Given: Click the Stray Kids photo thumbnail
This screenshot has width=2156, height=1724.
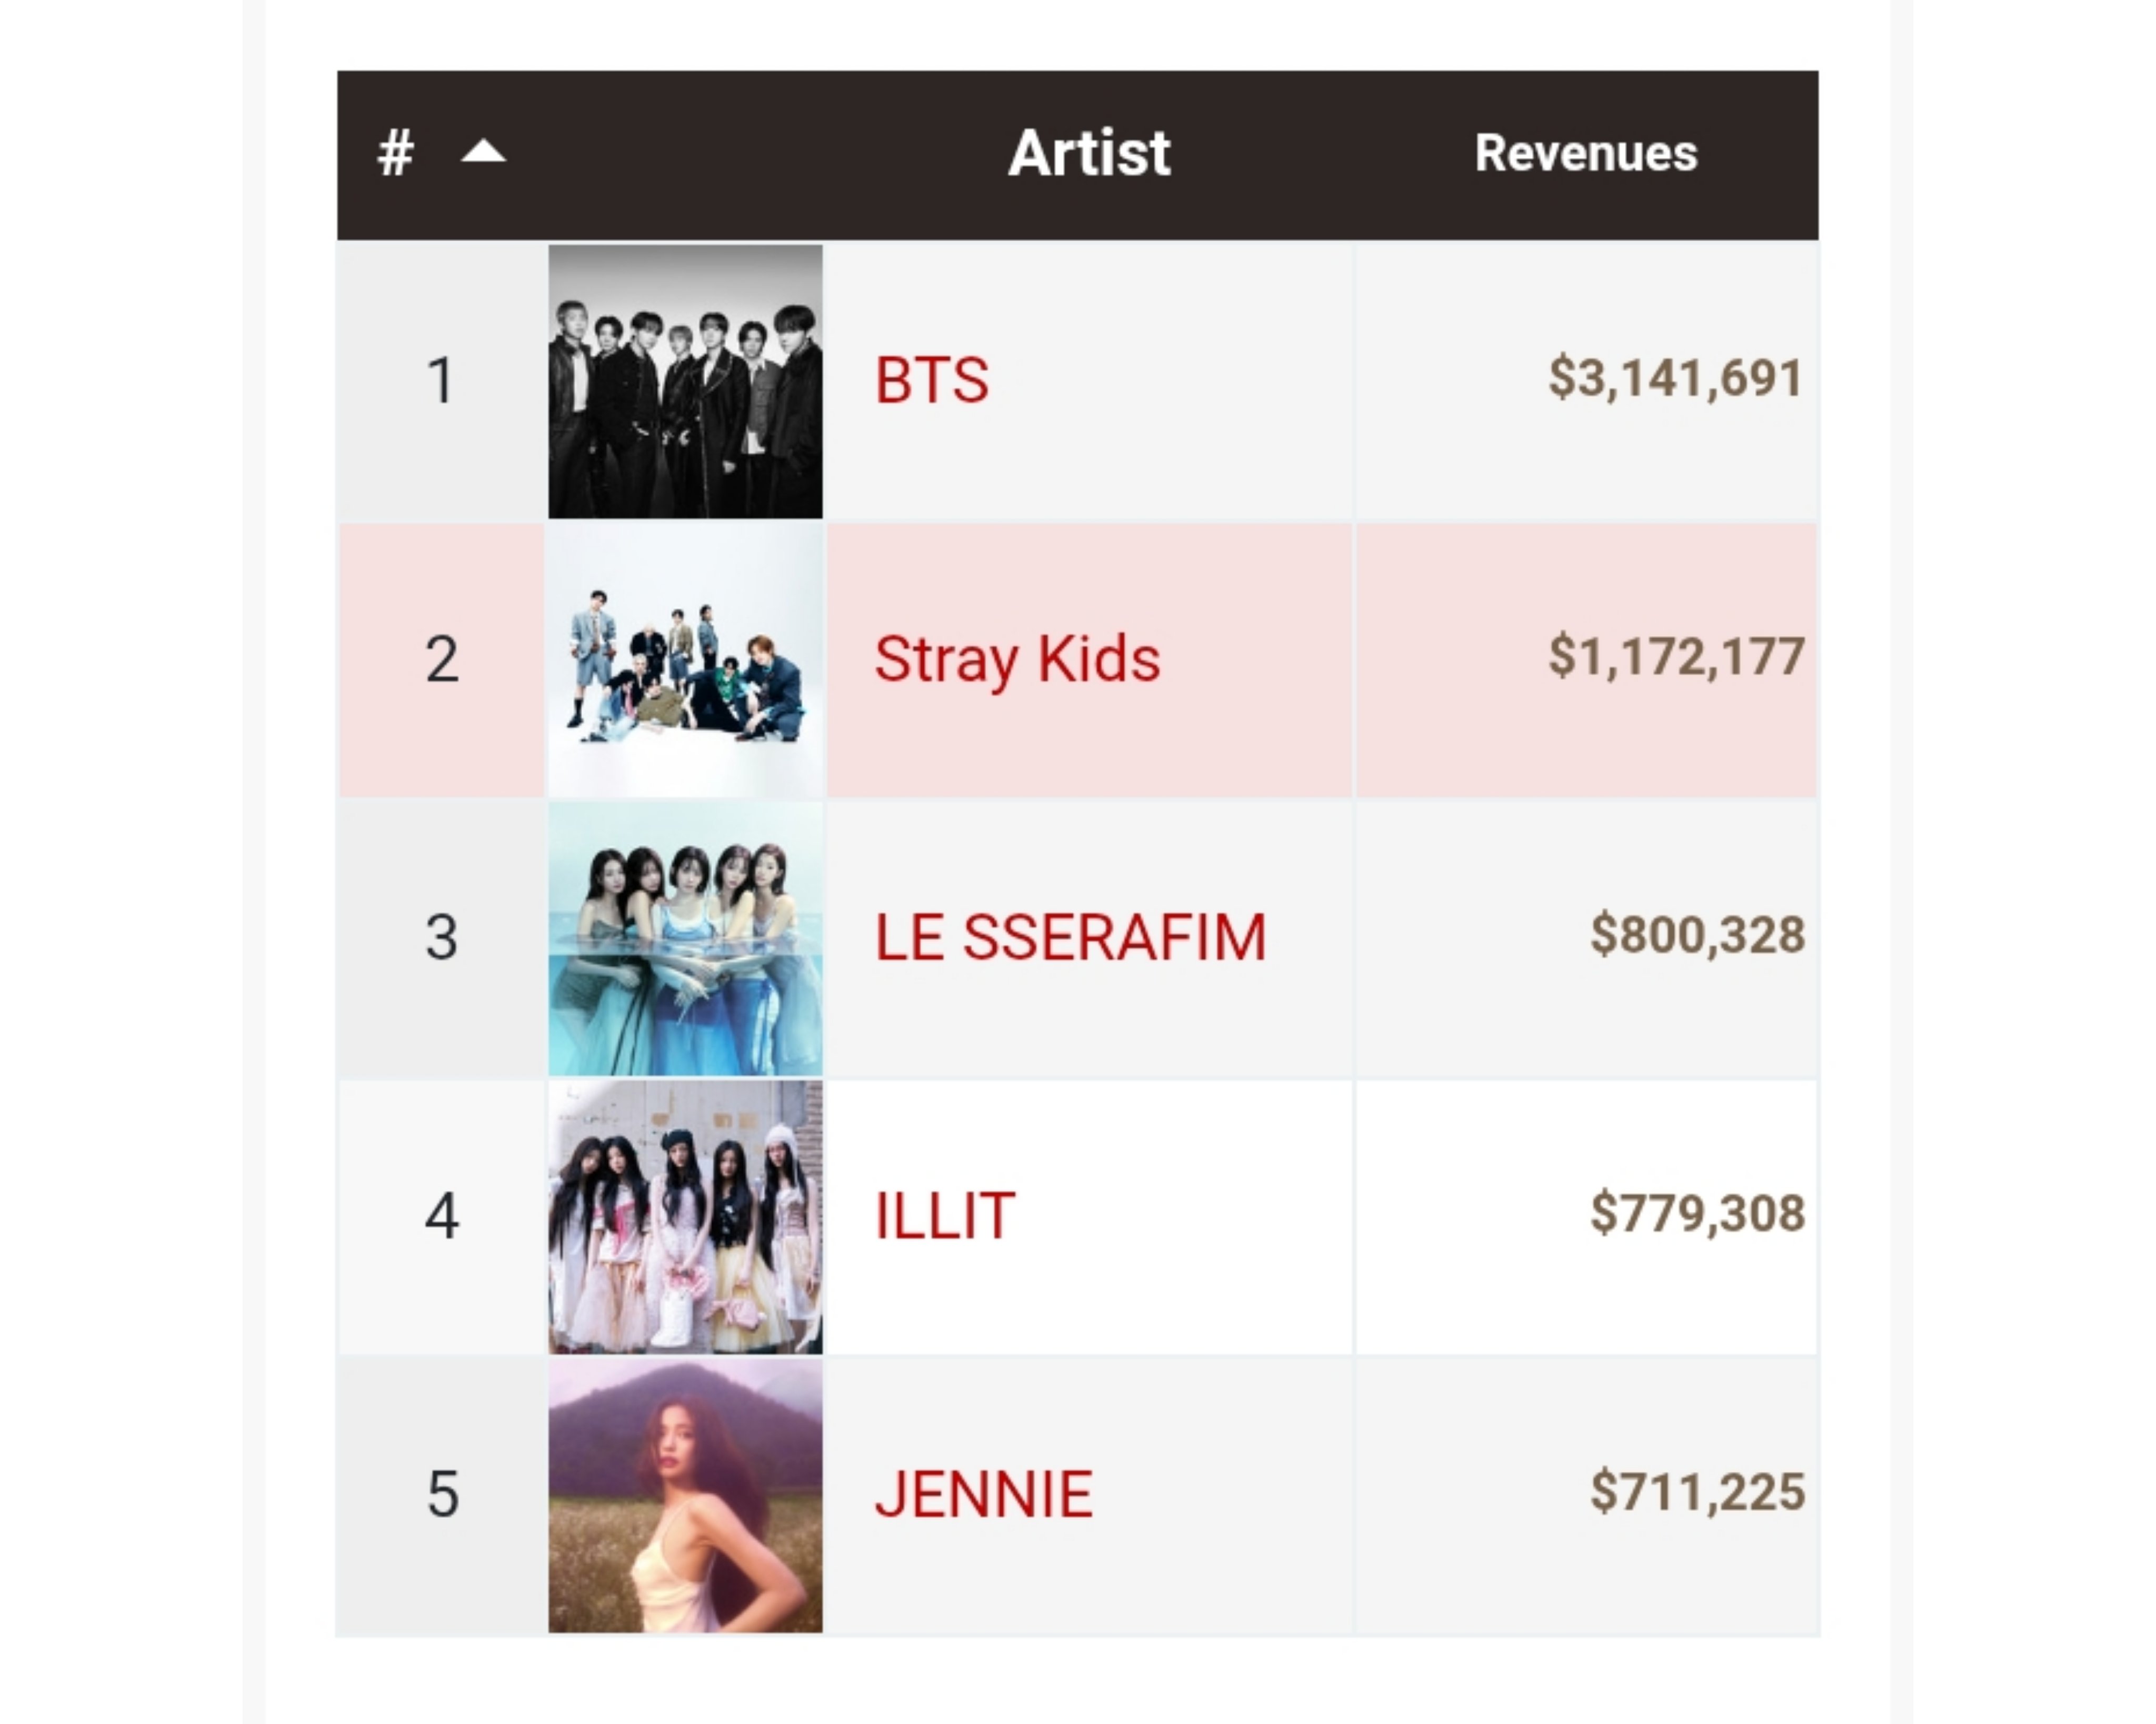Looking at the screenshot, I should pos(685,660).
